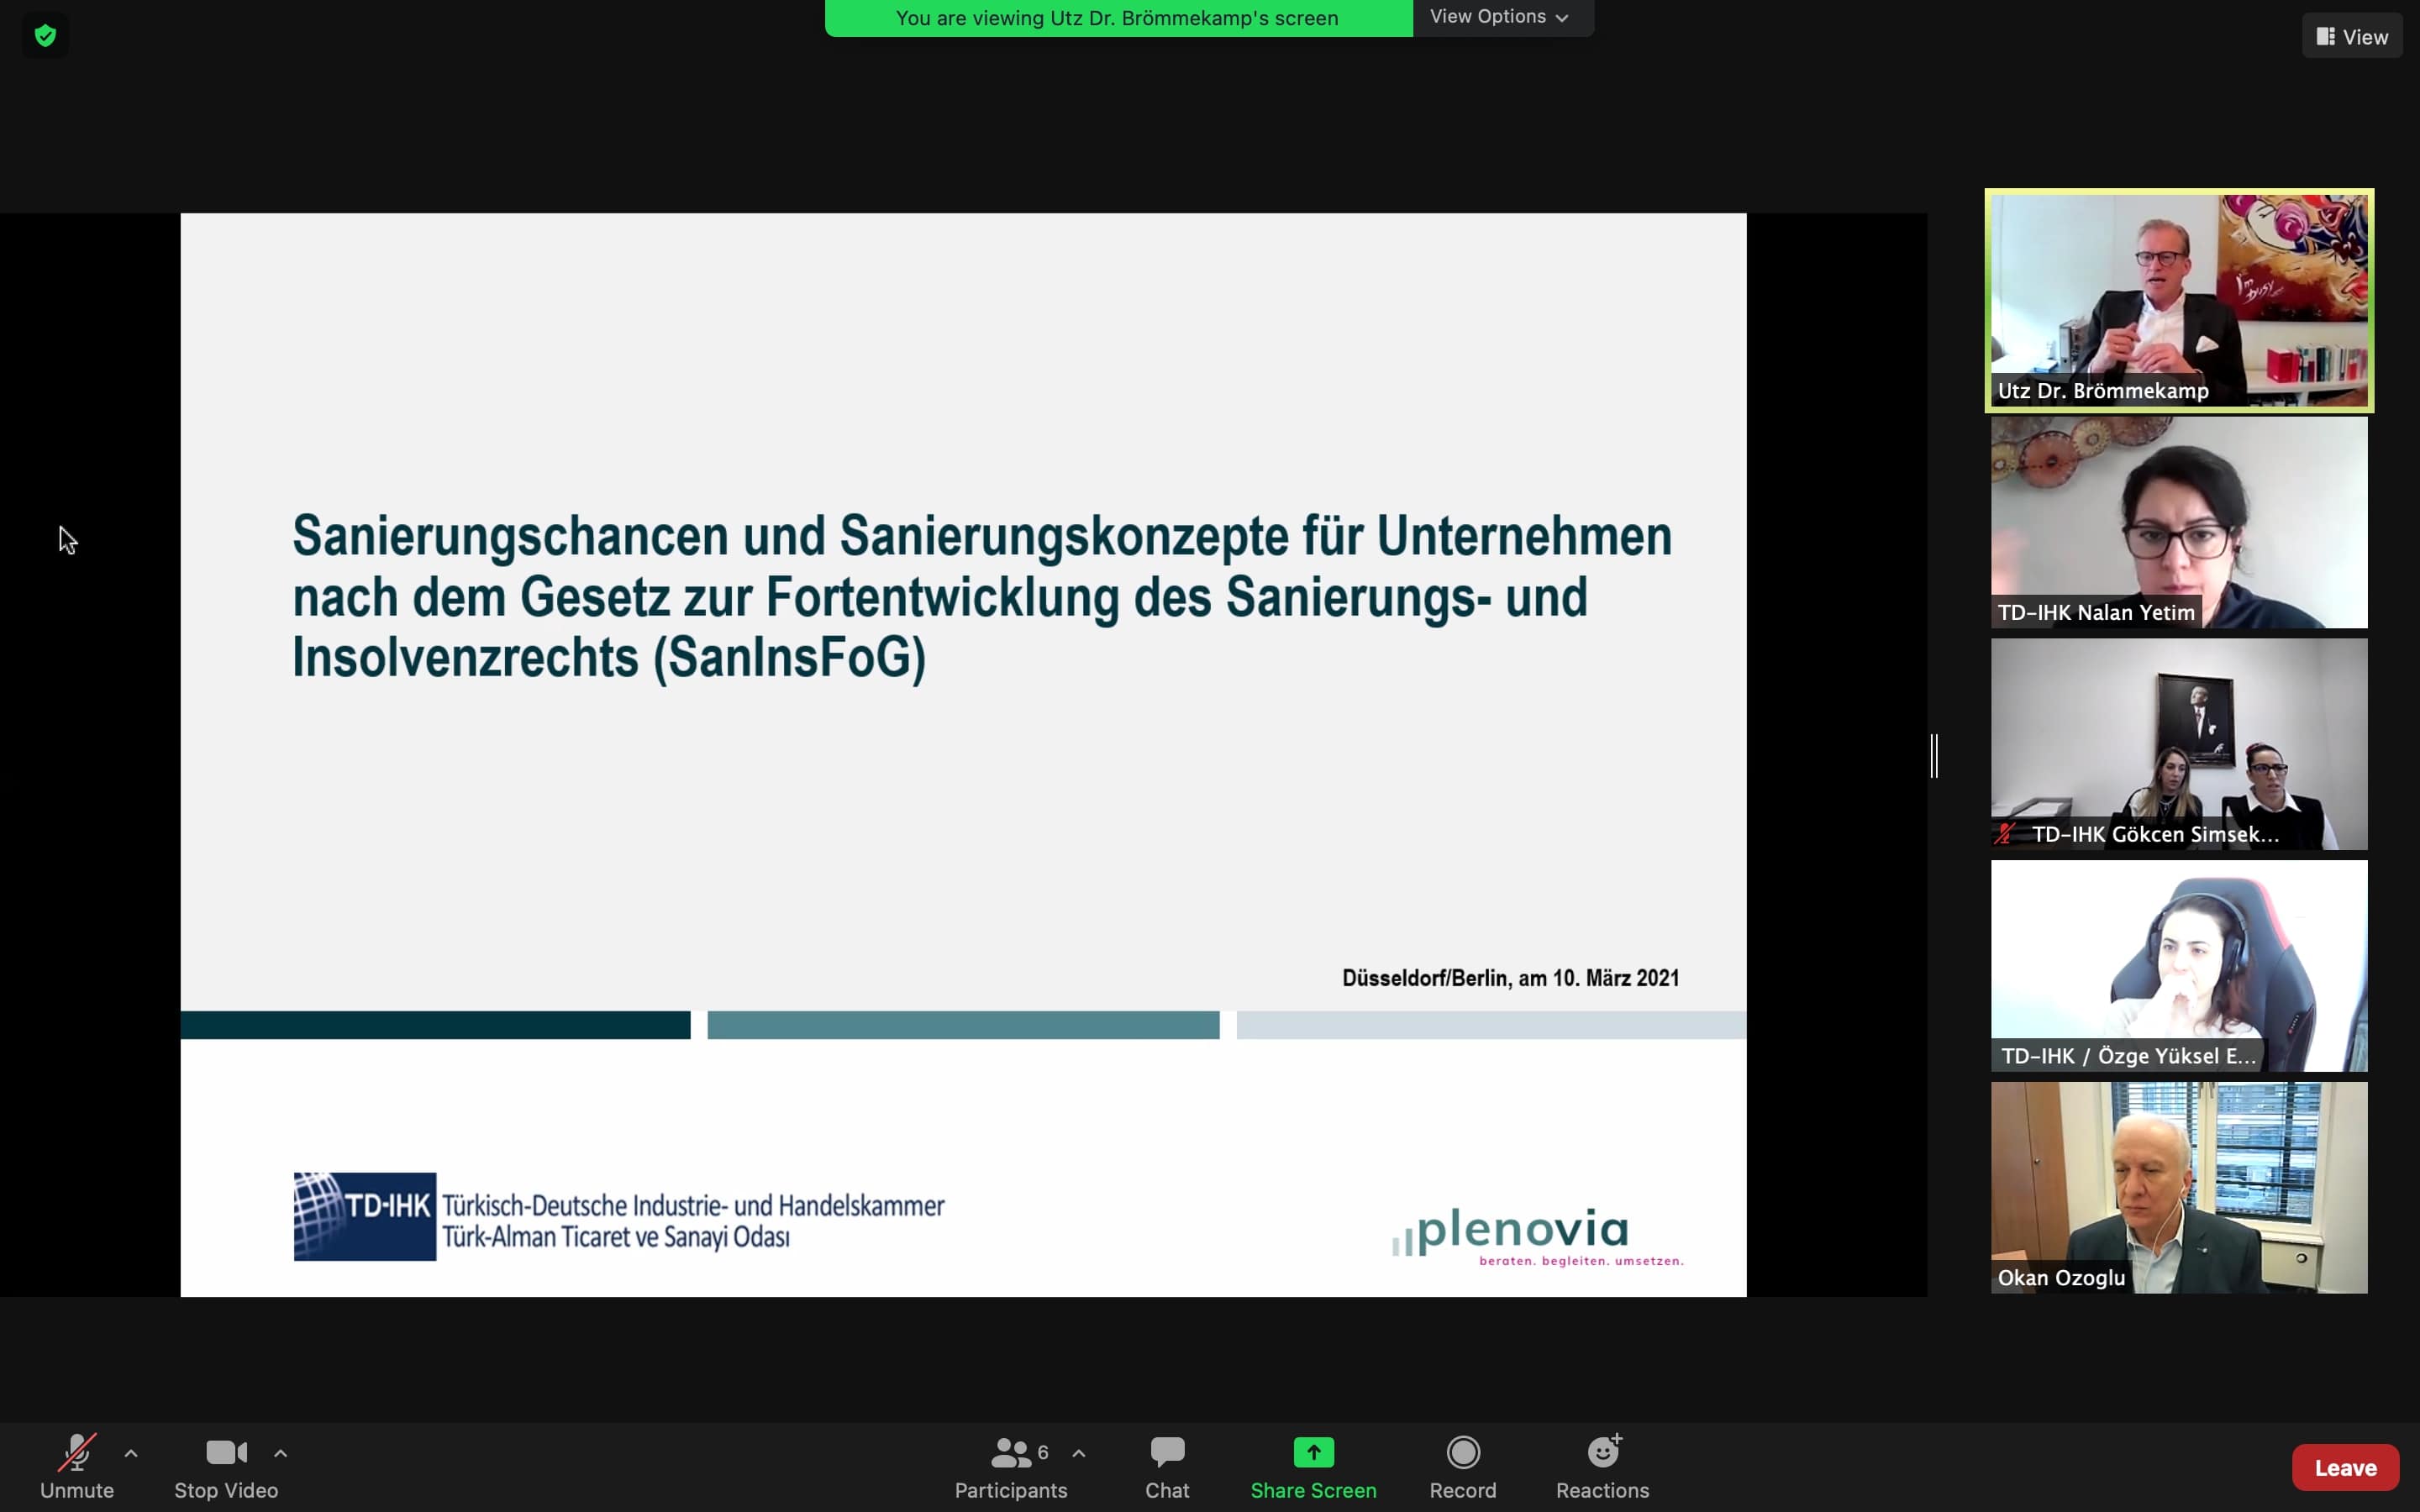2420x1512 pixels.
Task: Open the View Options dropdown
Action: coord(1499,17)
